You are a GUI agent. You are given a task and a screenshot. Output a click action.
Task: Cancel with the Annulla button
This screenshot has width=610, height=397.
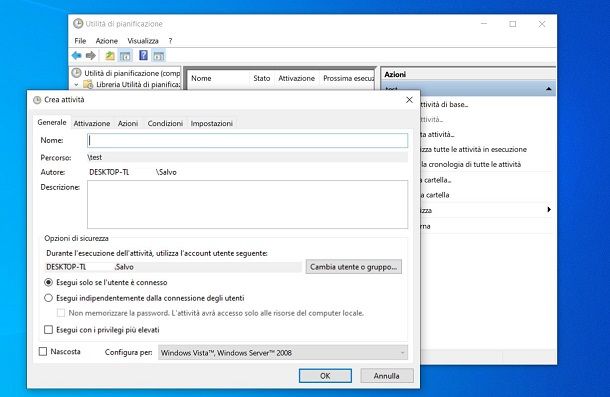387,376
